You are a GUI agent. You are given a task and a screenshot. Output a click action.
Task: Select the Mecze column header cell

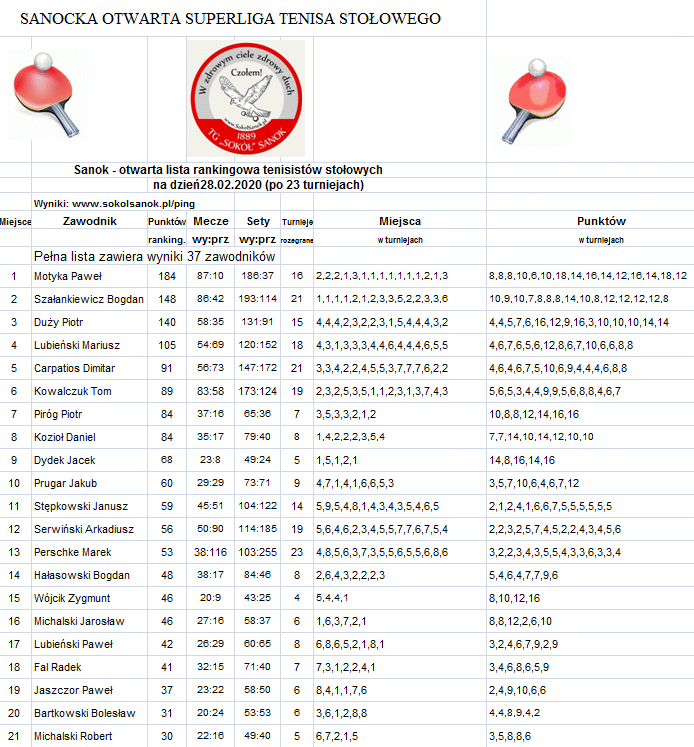pos(211,222)
